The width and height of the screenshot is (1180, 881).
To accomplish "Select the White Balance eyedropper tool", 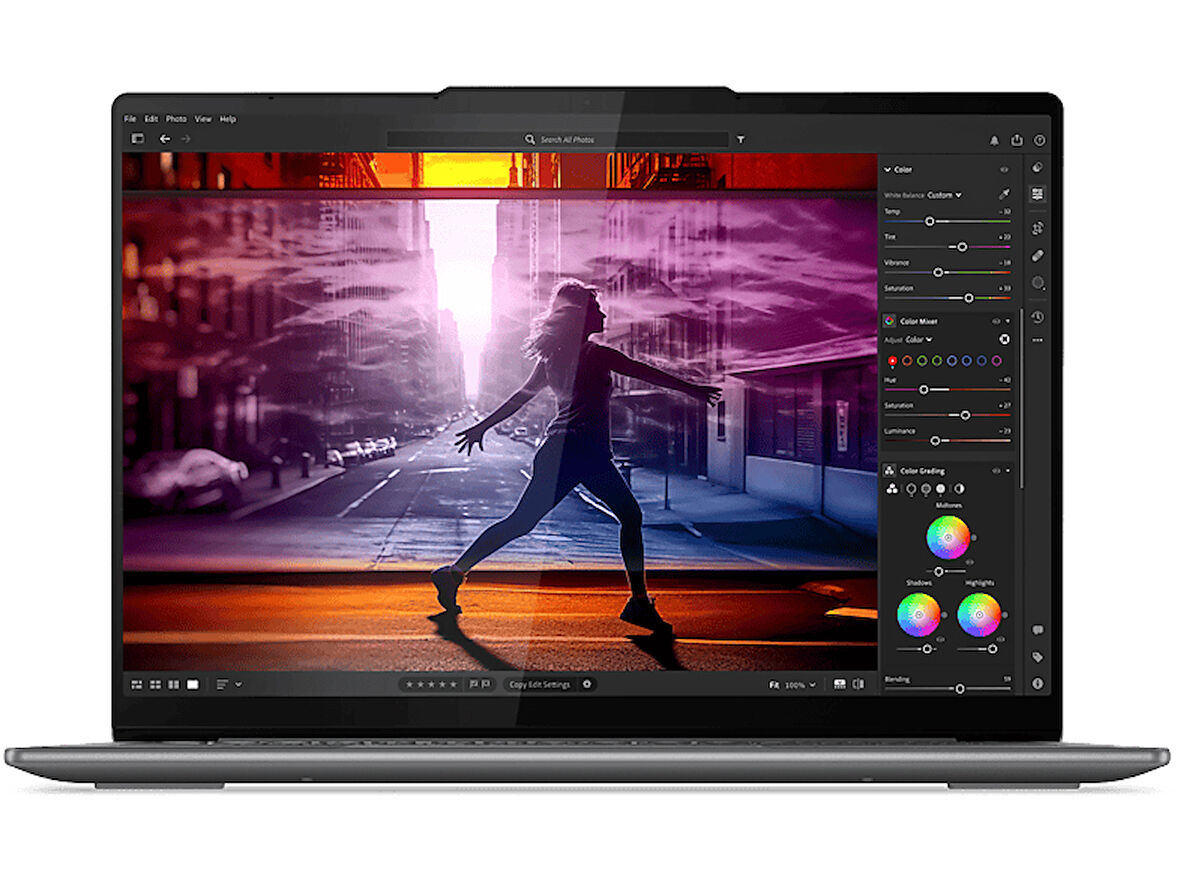I will [x=1004, y=195].
